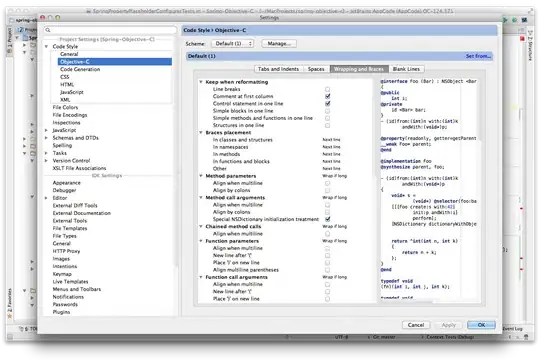Click the Manage... button
The image size is (540, 364).
(x=279, y=43)
